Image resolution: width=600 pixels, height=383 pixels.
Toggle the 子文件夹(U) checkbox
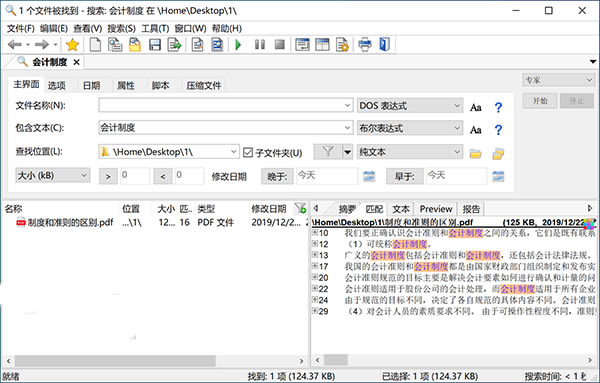[248, 153]
